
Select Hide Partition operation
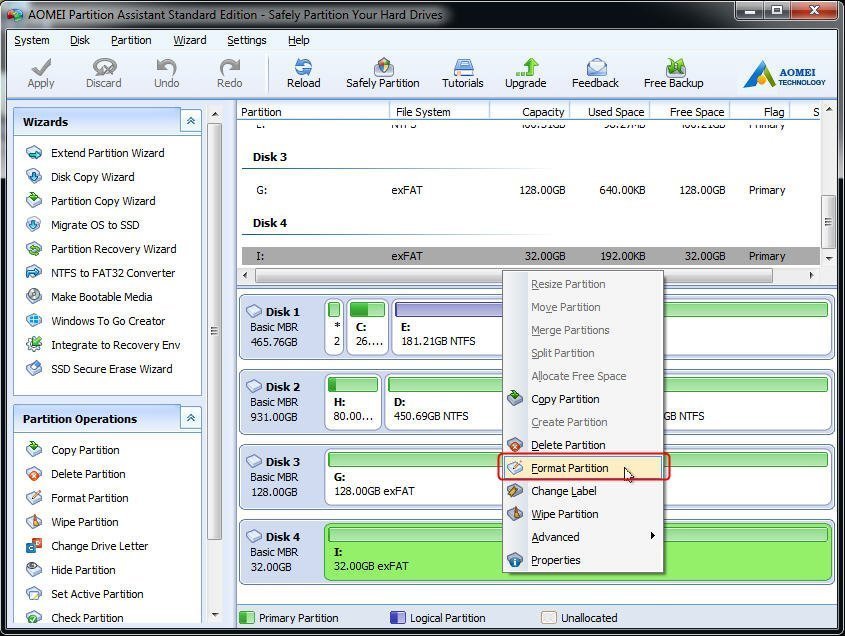[71, 570]
